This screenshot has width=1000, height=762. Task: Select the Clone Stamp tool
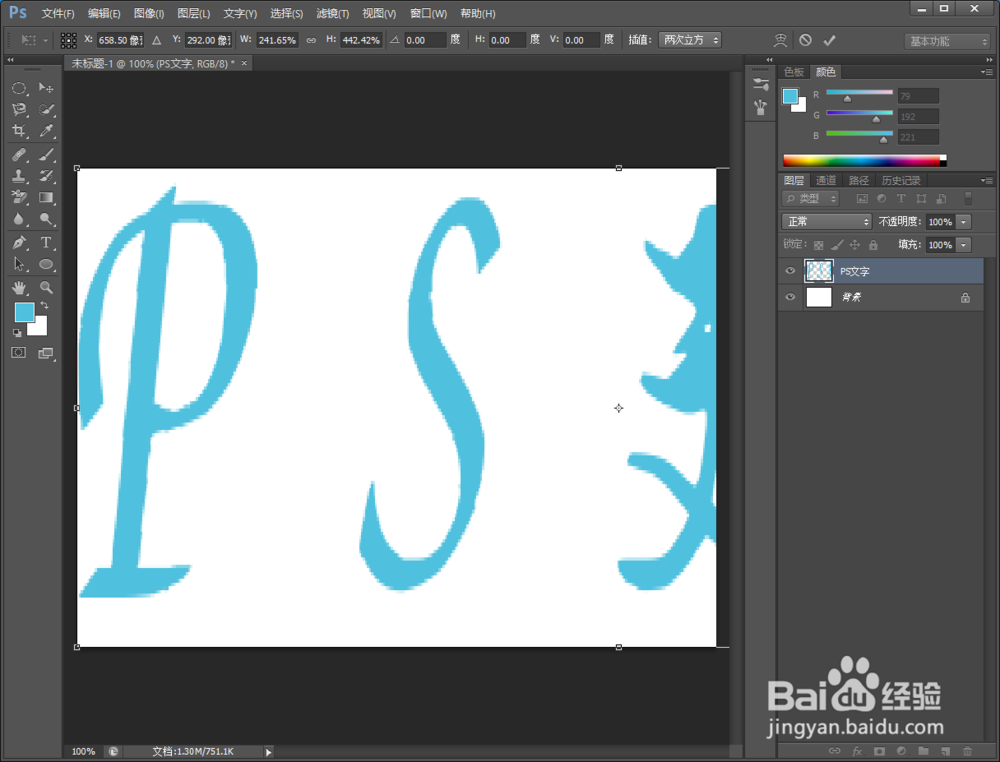[x=19, y=176]
